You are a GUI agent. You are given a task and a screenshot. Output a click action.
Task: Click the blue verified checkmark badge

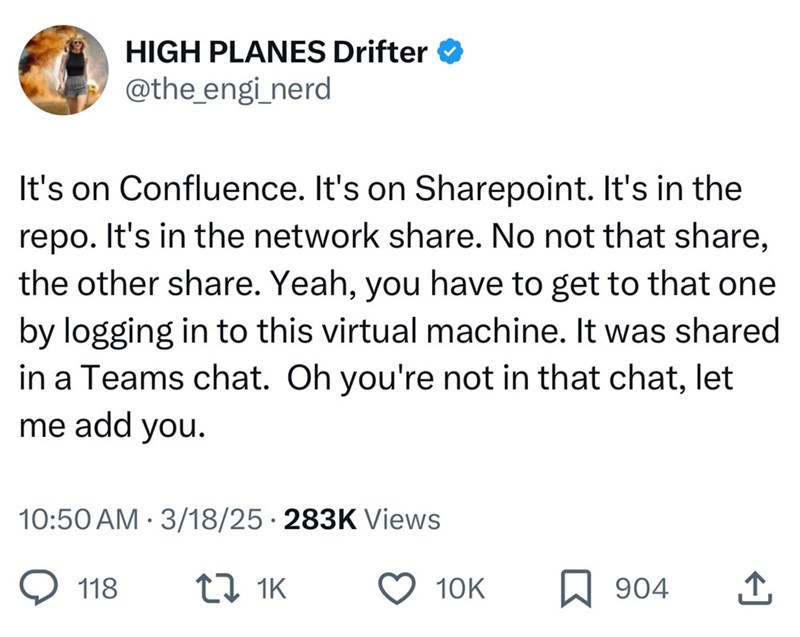click(x=450, y=52)
